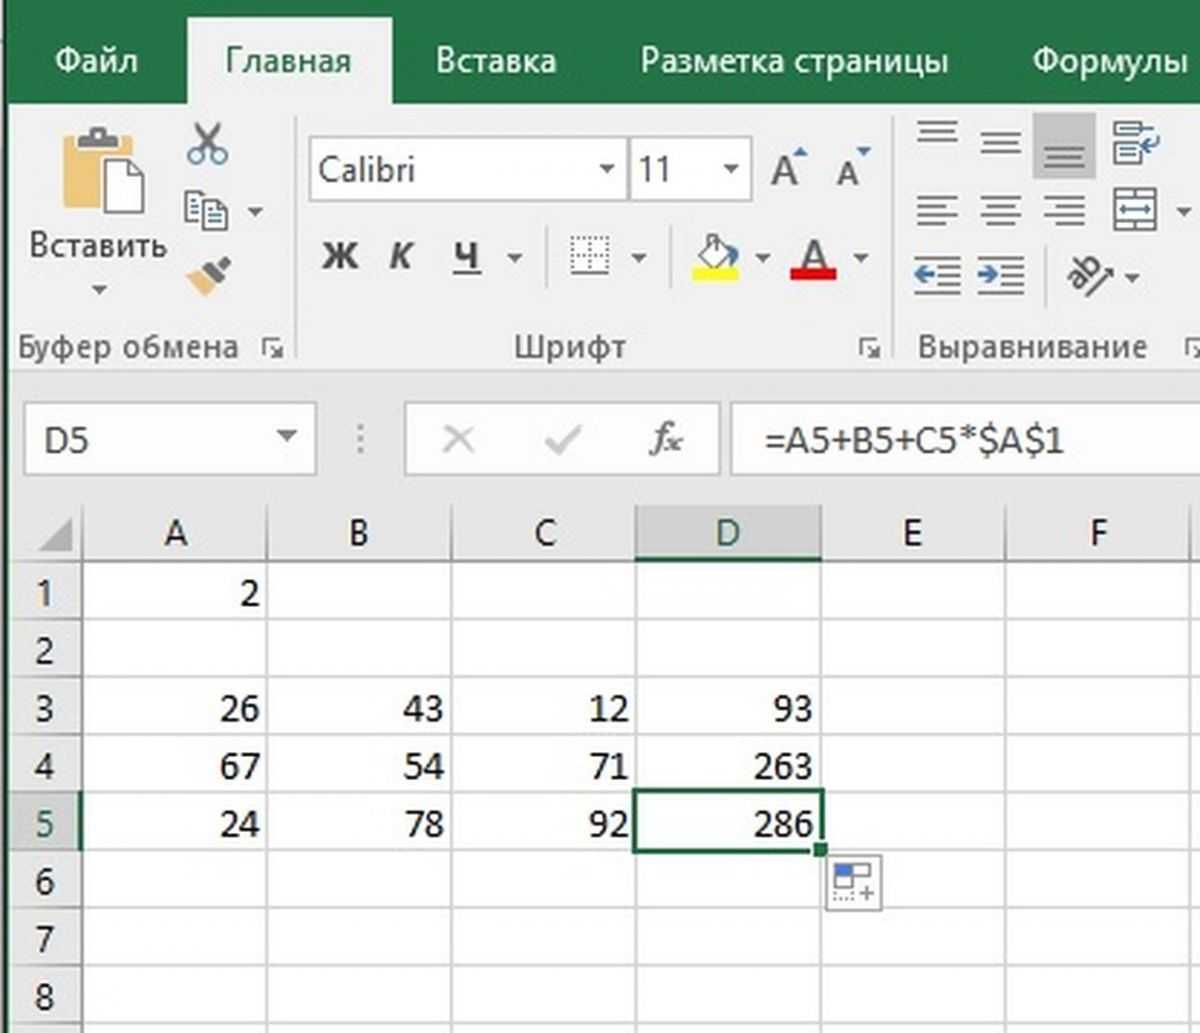The width and height of the screenshot is (1200, 1033).
Task: Open the Файл tab
Action: tap(96, 61)
